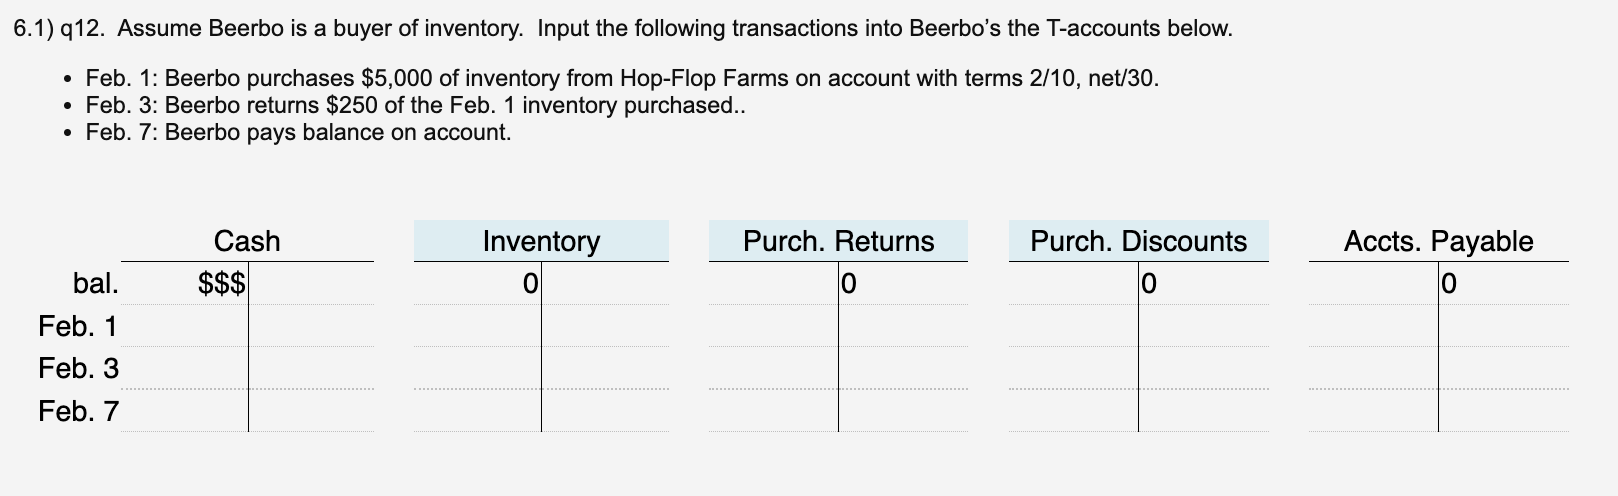The height and width of the screenshot is (496, 1618).
Task: Click Inventory credit cell for Feb. 3
Action: pyautogui.click(x=604, y=368)
